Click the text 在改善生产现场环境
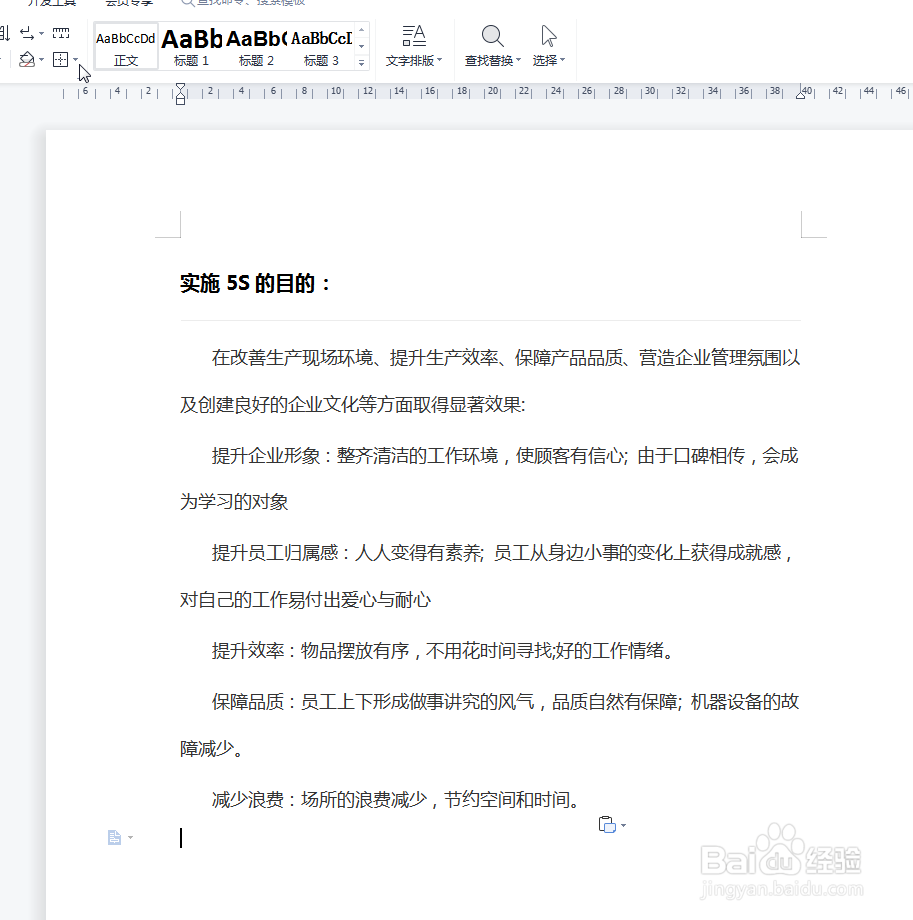The width and height of the screenshot is (913, 920). click(292, 358)
